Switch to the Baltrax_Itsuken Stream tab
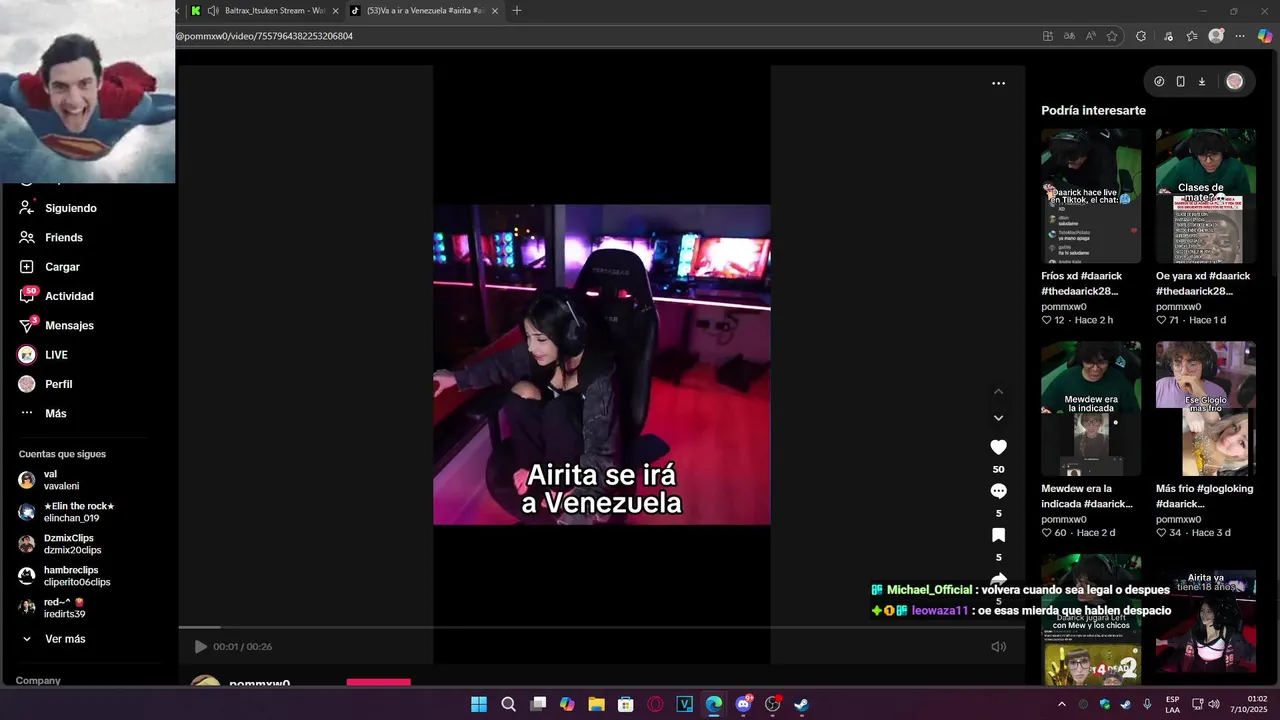 [x=265, y=11]
